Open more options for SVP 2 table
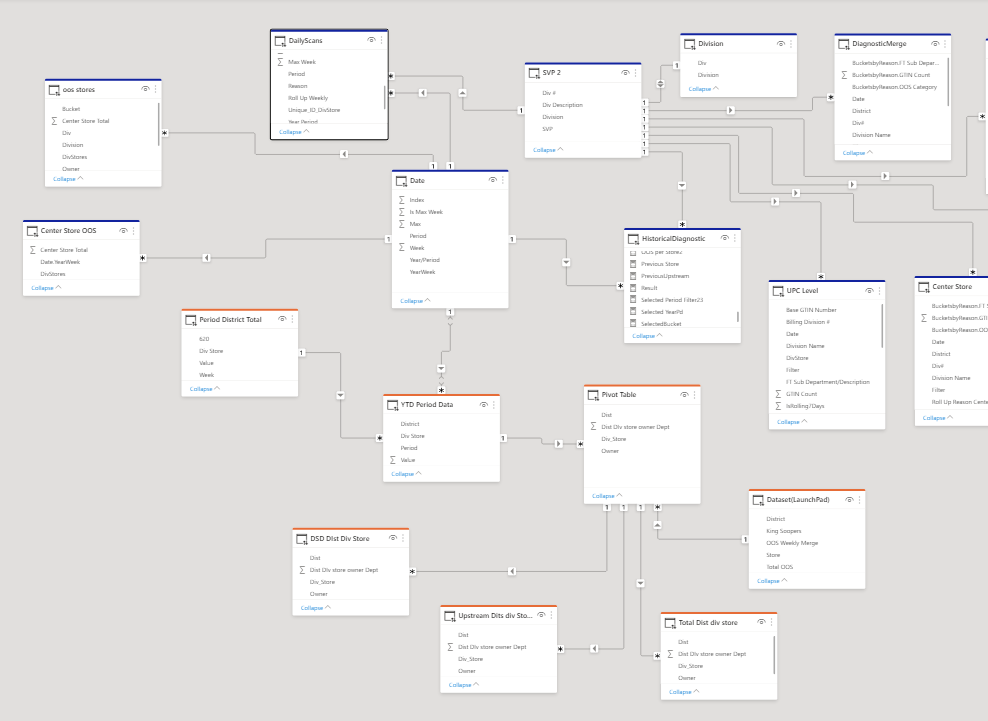The image size is (988, 721). tap(635, 72)
